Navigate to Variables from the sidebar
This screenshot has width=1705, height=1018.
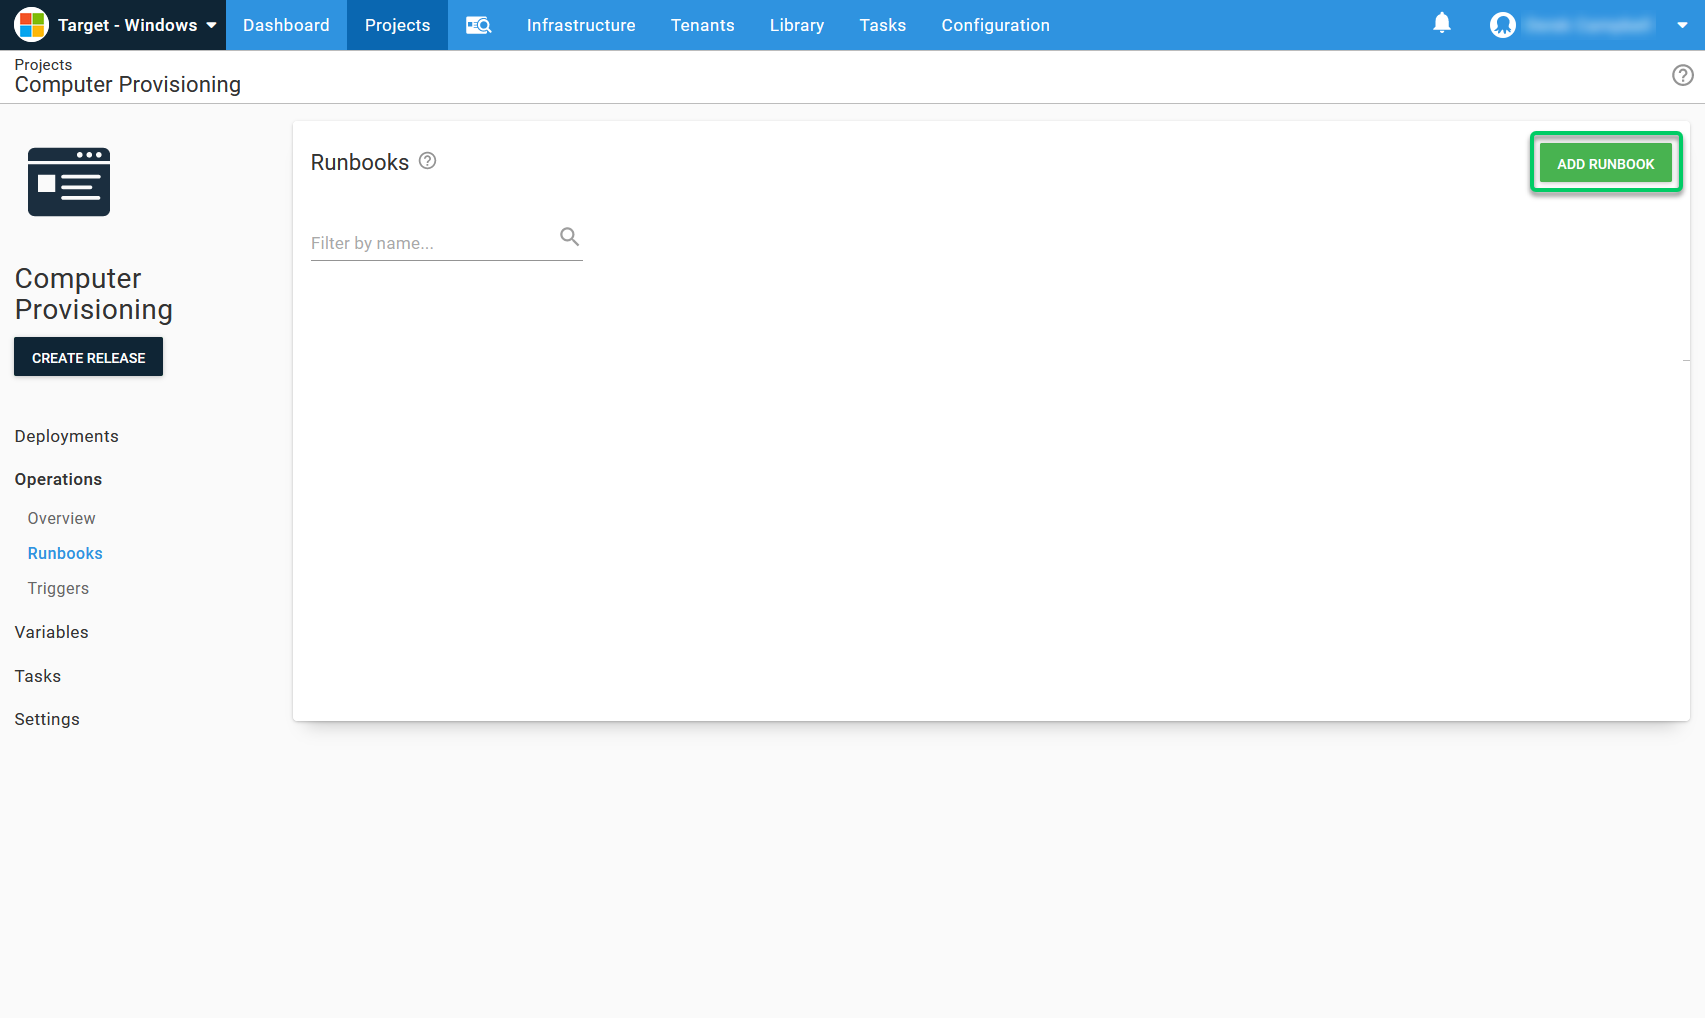click(51, 632)
